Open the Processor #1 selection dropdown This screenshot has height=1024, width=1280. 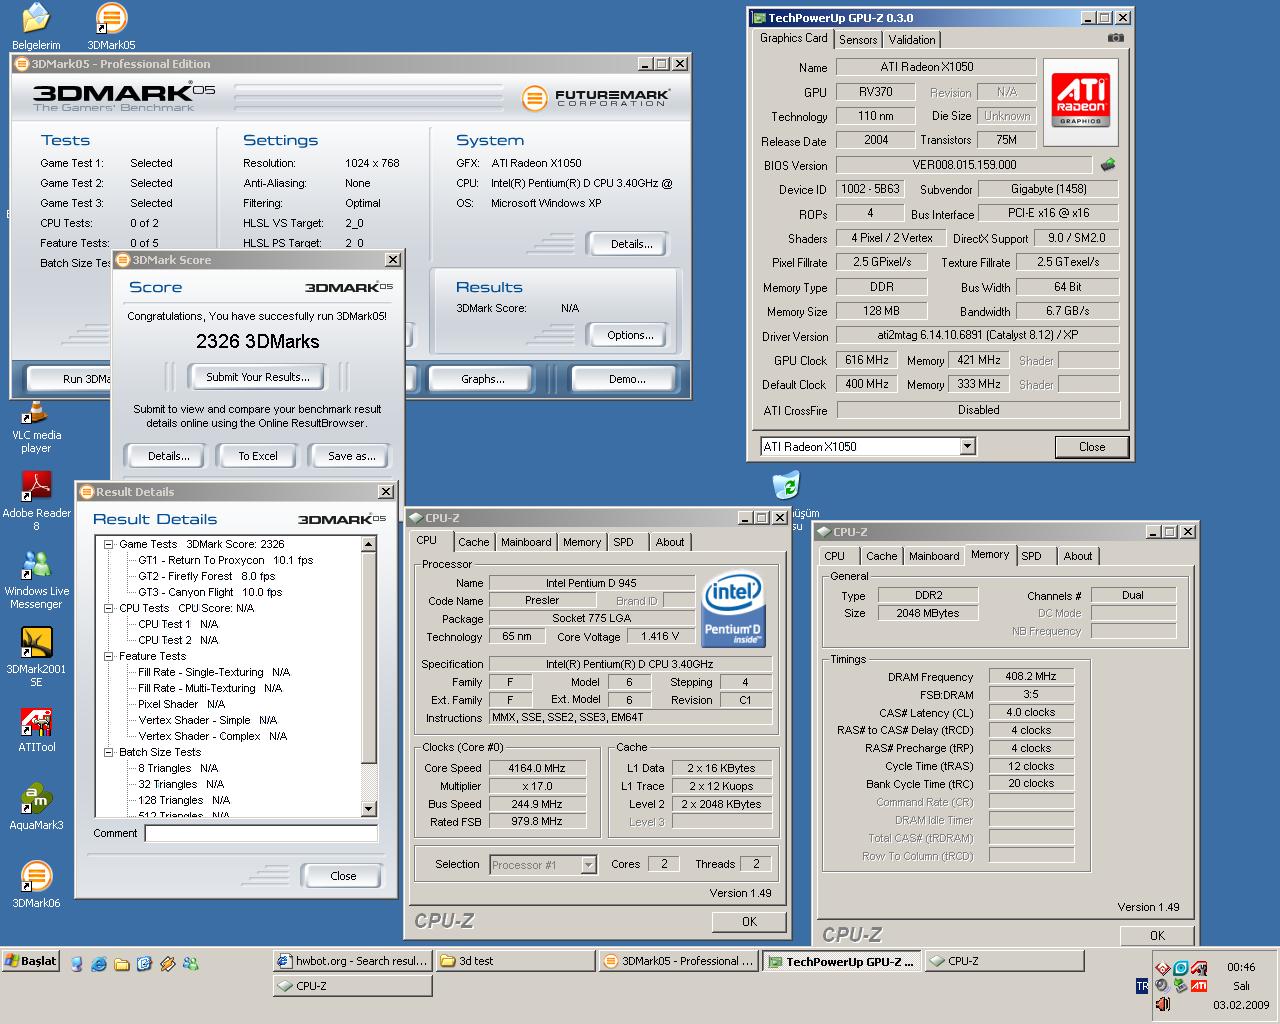[589, 865]
